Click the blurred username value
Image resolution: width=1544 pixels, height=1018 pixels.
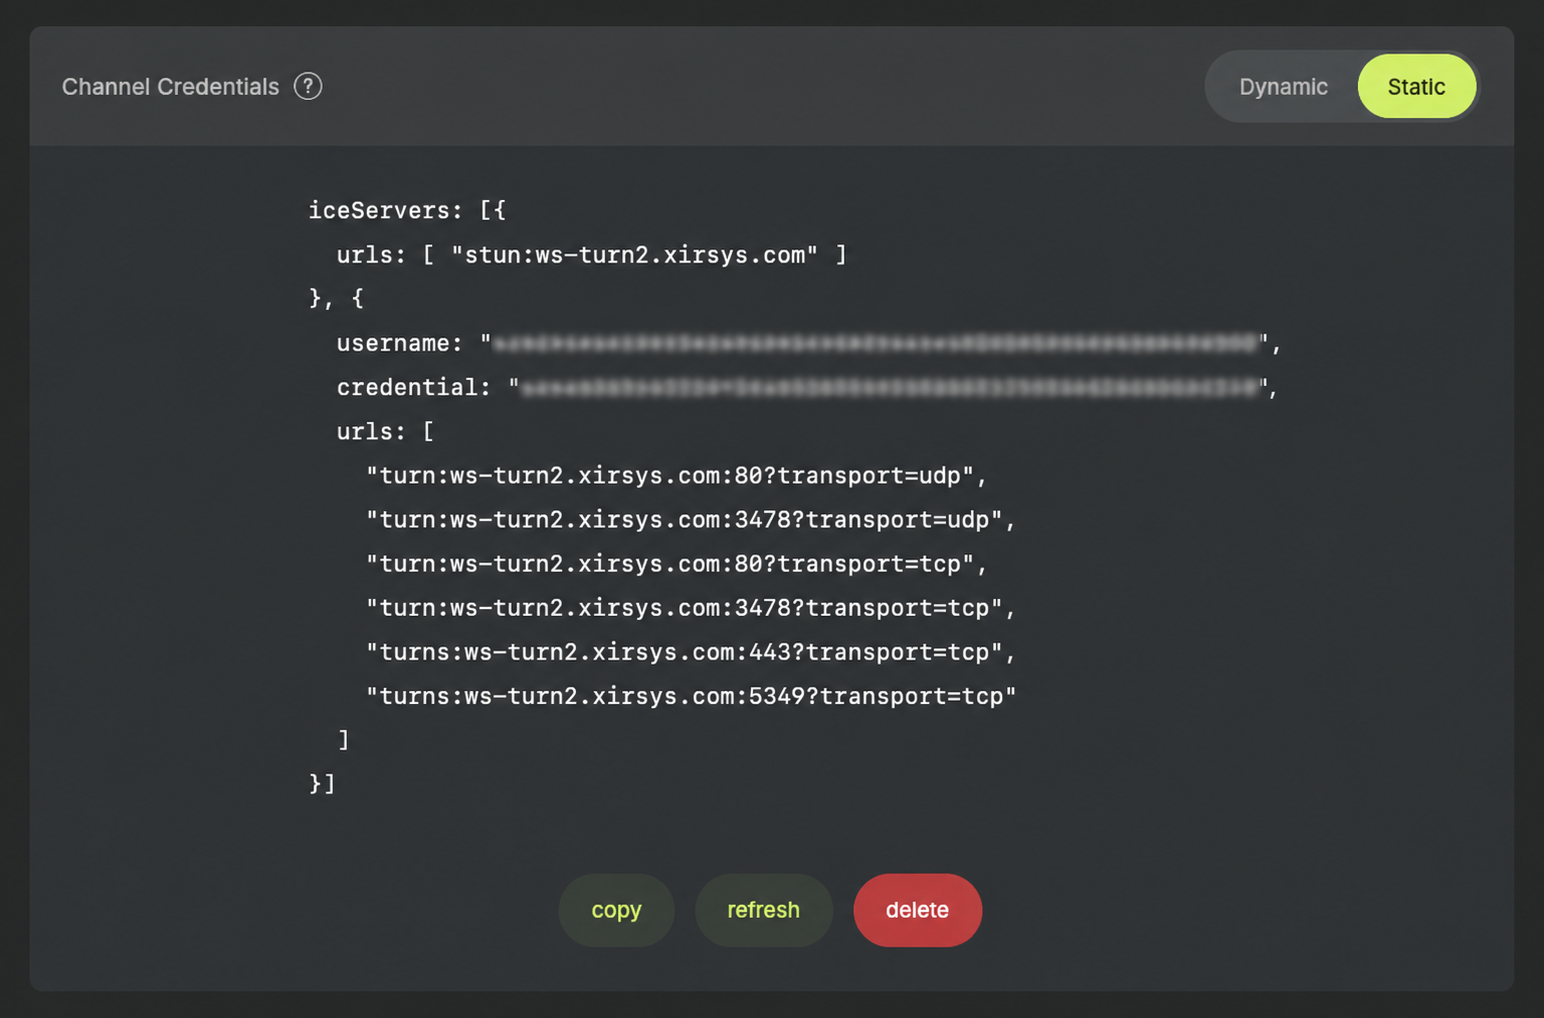coord(875,343)
